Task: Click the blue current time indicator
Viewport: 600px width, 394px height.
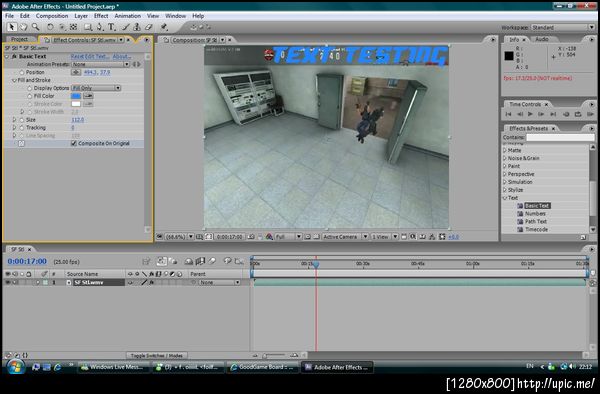Action: 316,264
